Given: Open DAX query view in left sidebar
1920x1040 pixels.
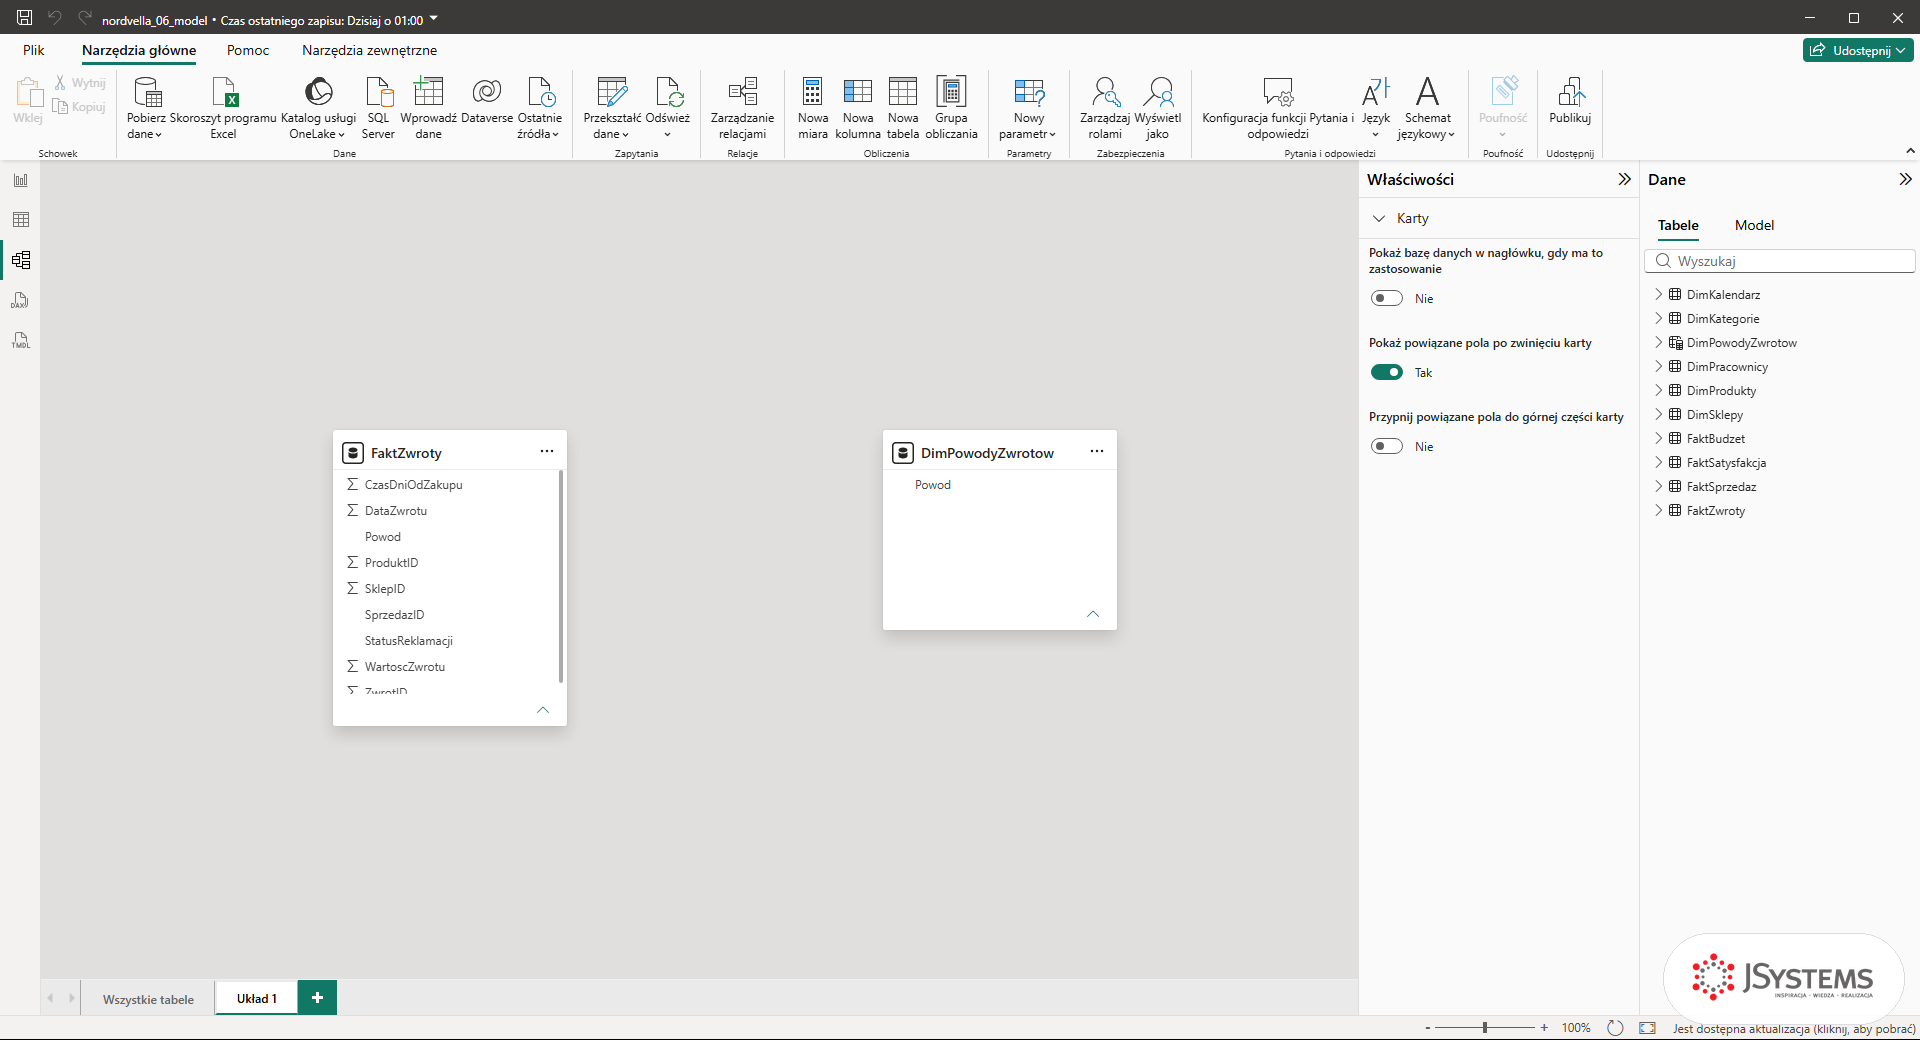Looking at the screenshot, I should [21, 300].
